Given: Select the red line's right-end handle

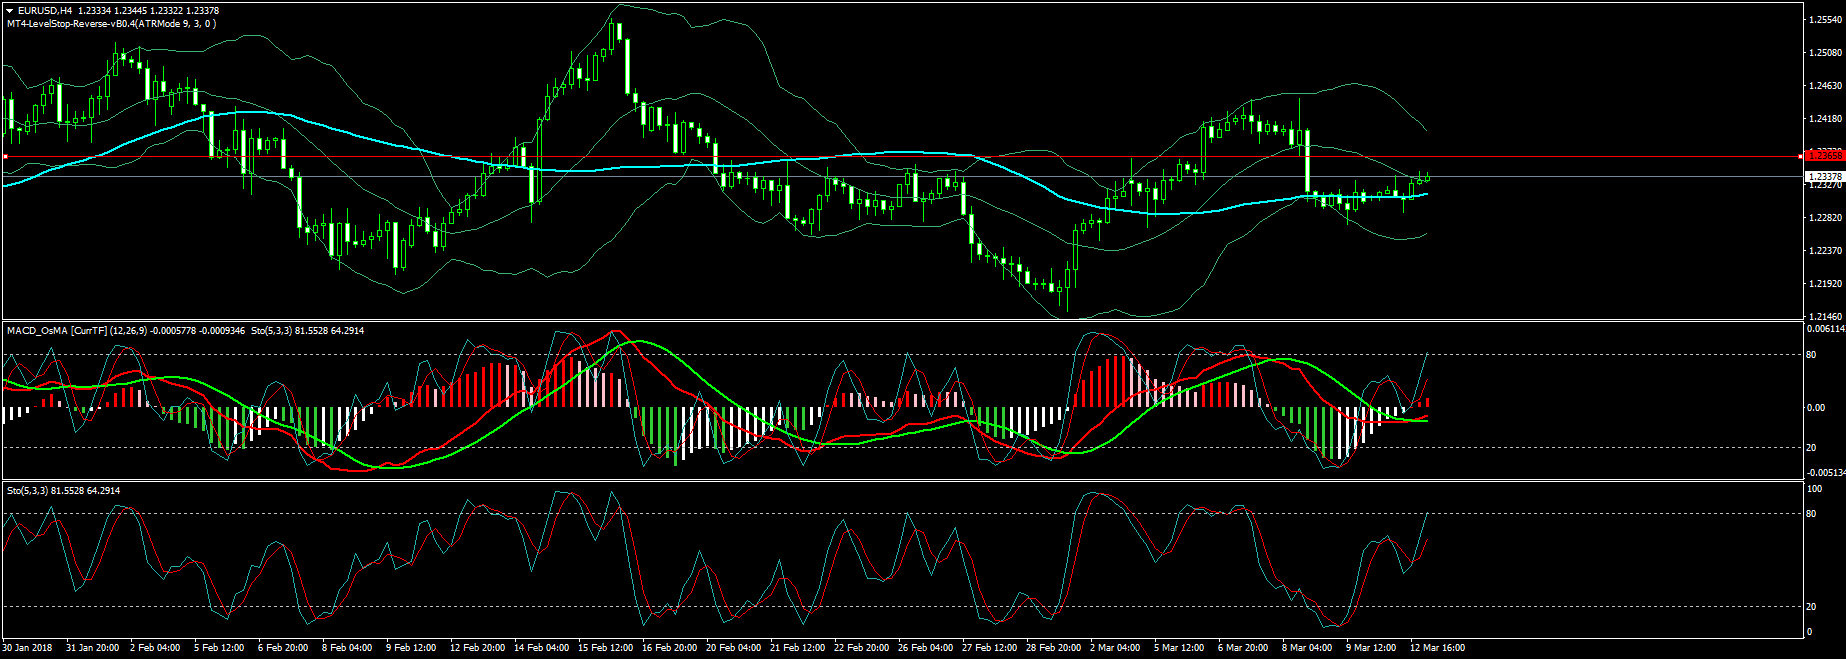Looking at the screenshot, I should [x=1801, y=157].
